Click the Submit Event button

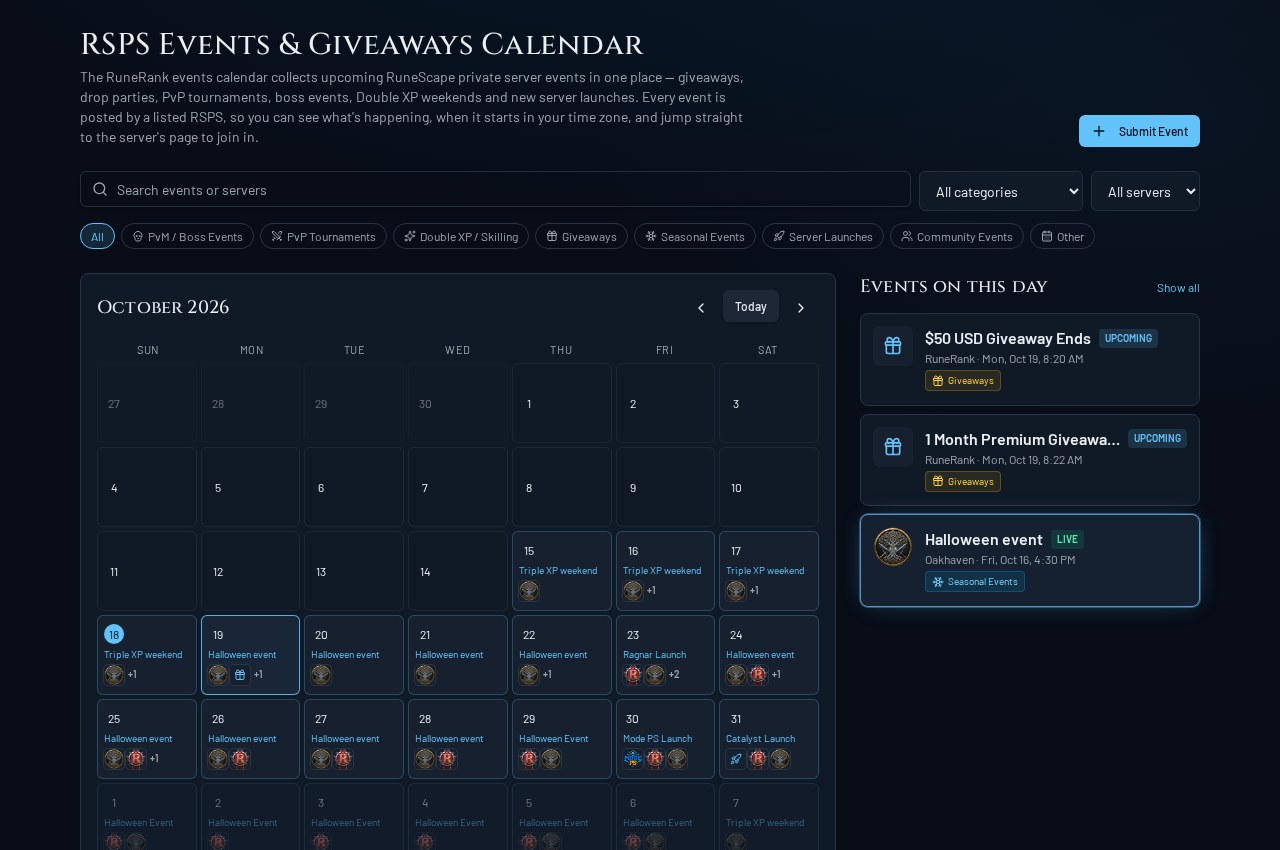coord(1139,131)
